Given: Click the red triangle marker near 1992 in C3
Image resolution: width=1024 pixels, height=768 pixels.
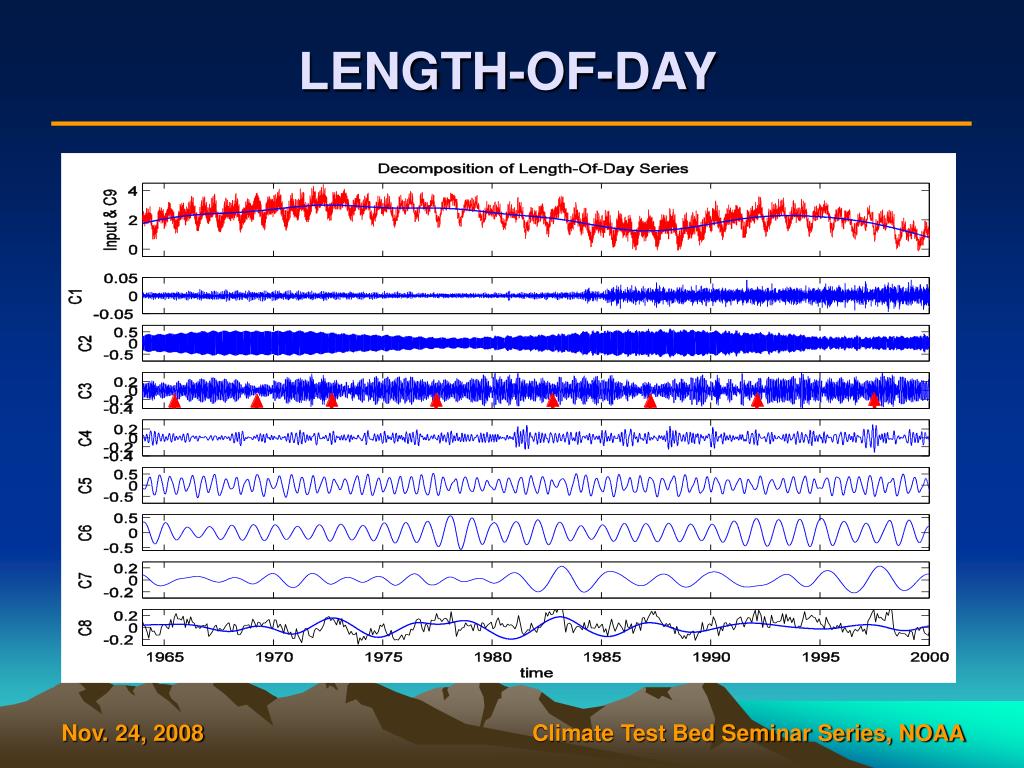Looking at the screenshot, I should point(758,400).
